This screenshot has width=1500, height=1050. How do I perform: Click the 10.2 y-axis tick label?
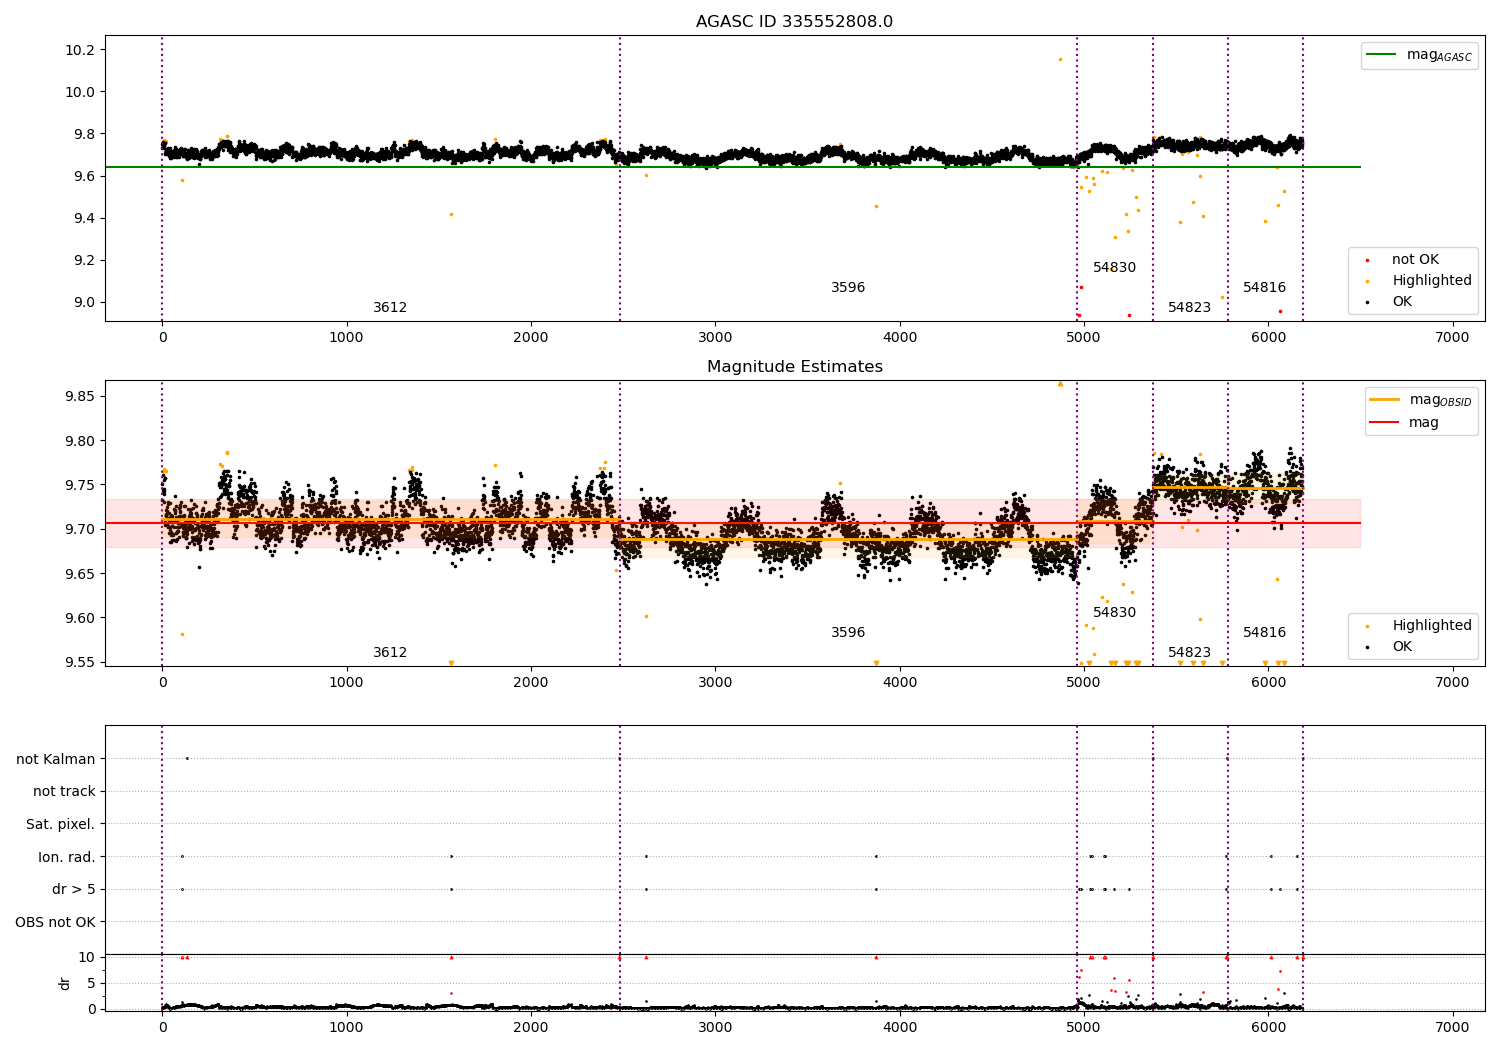point(79,50)
